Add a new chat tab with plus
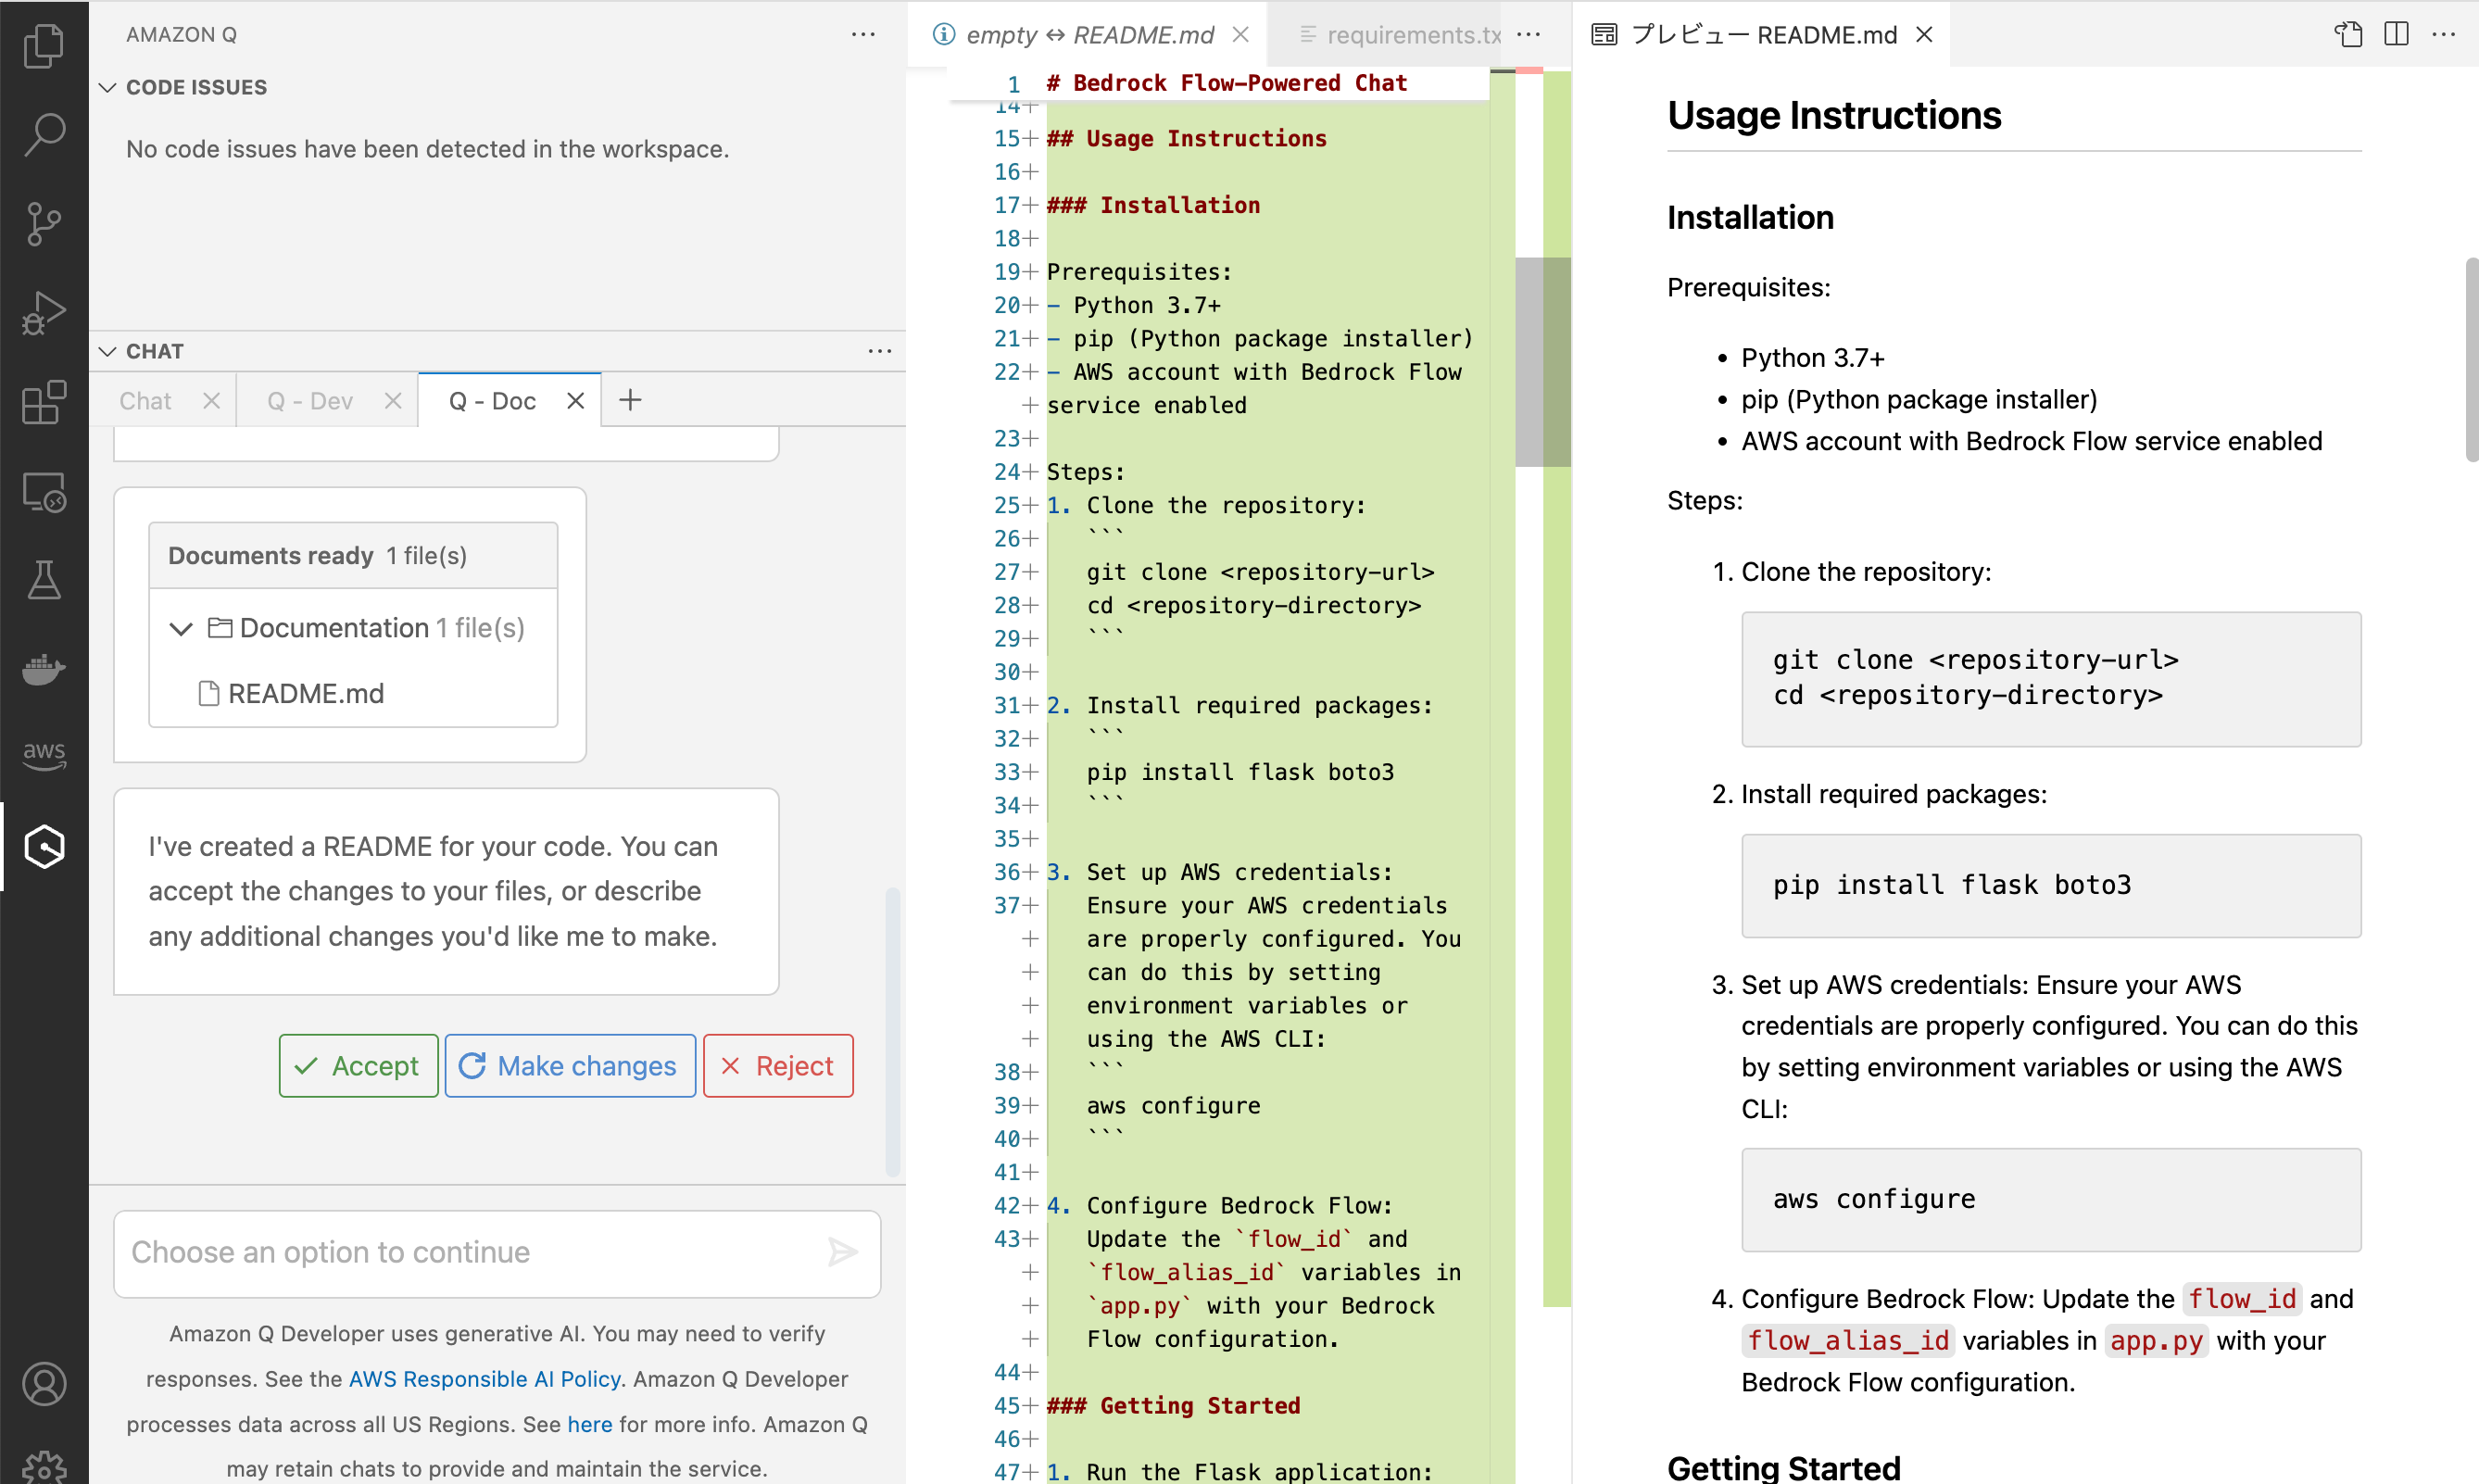This screenshot has height=1484, width=2479. [630, 400]
